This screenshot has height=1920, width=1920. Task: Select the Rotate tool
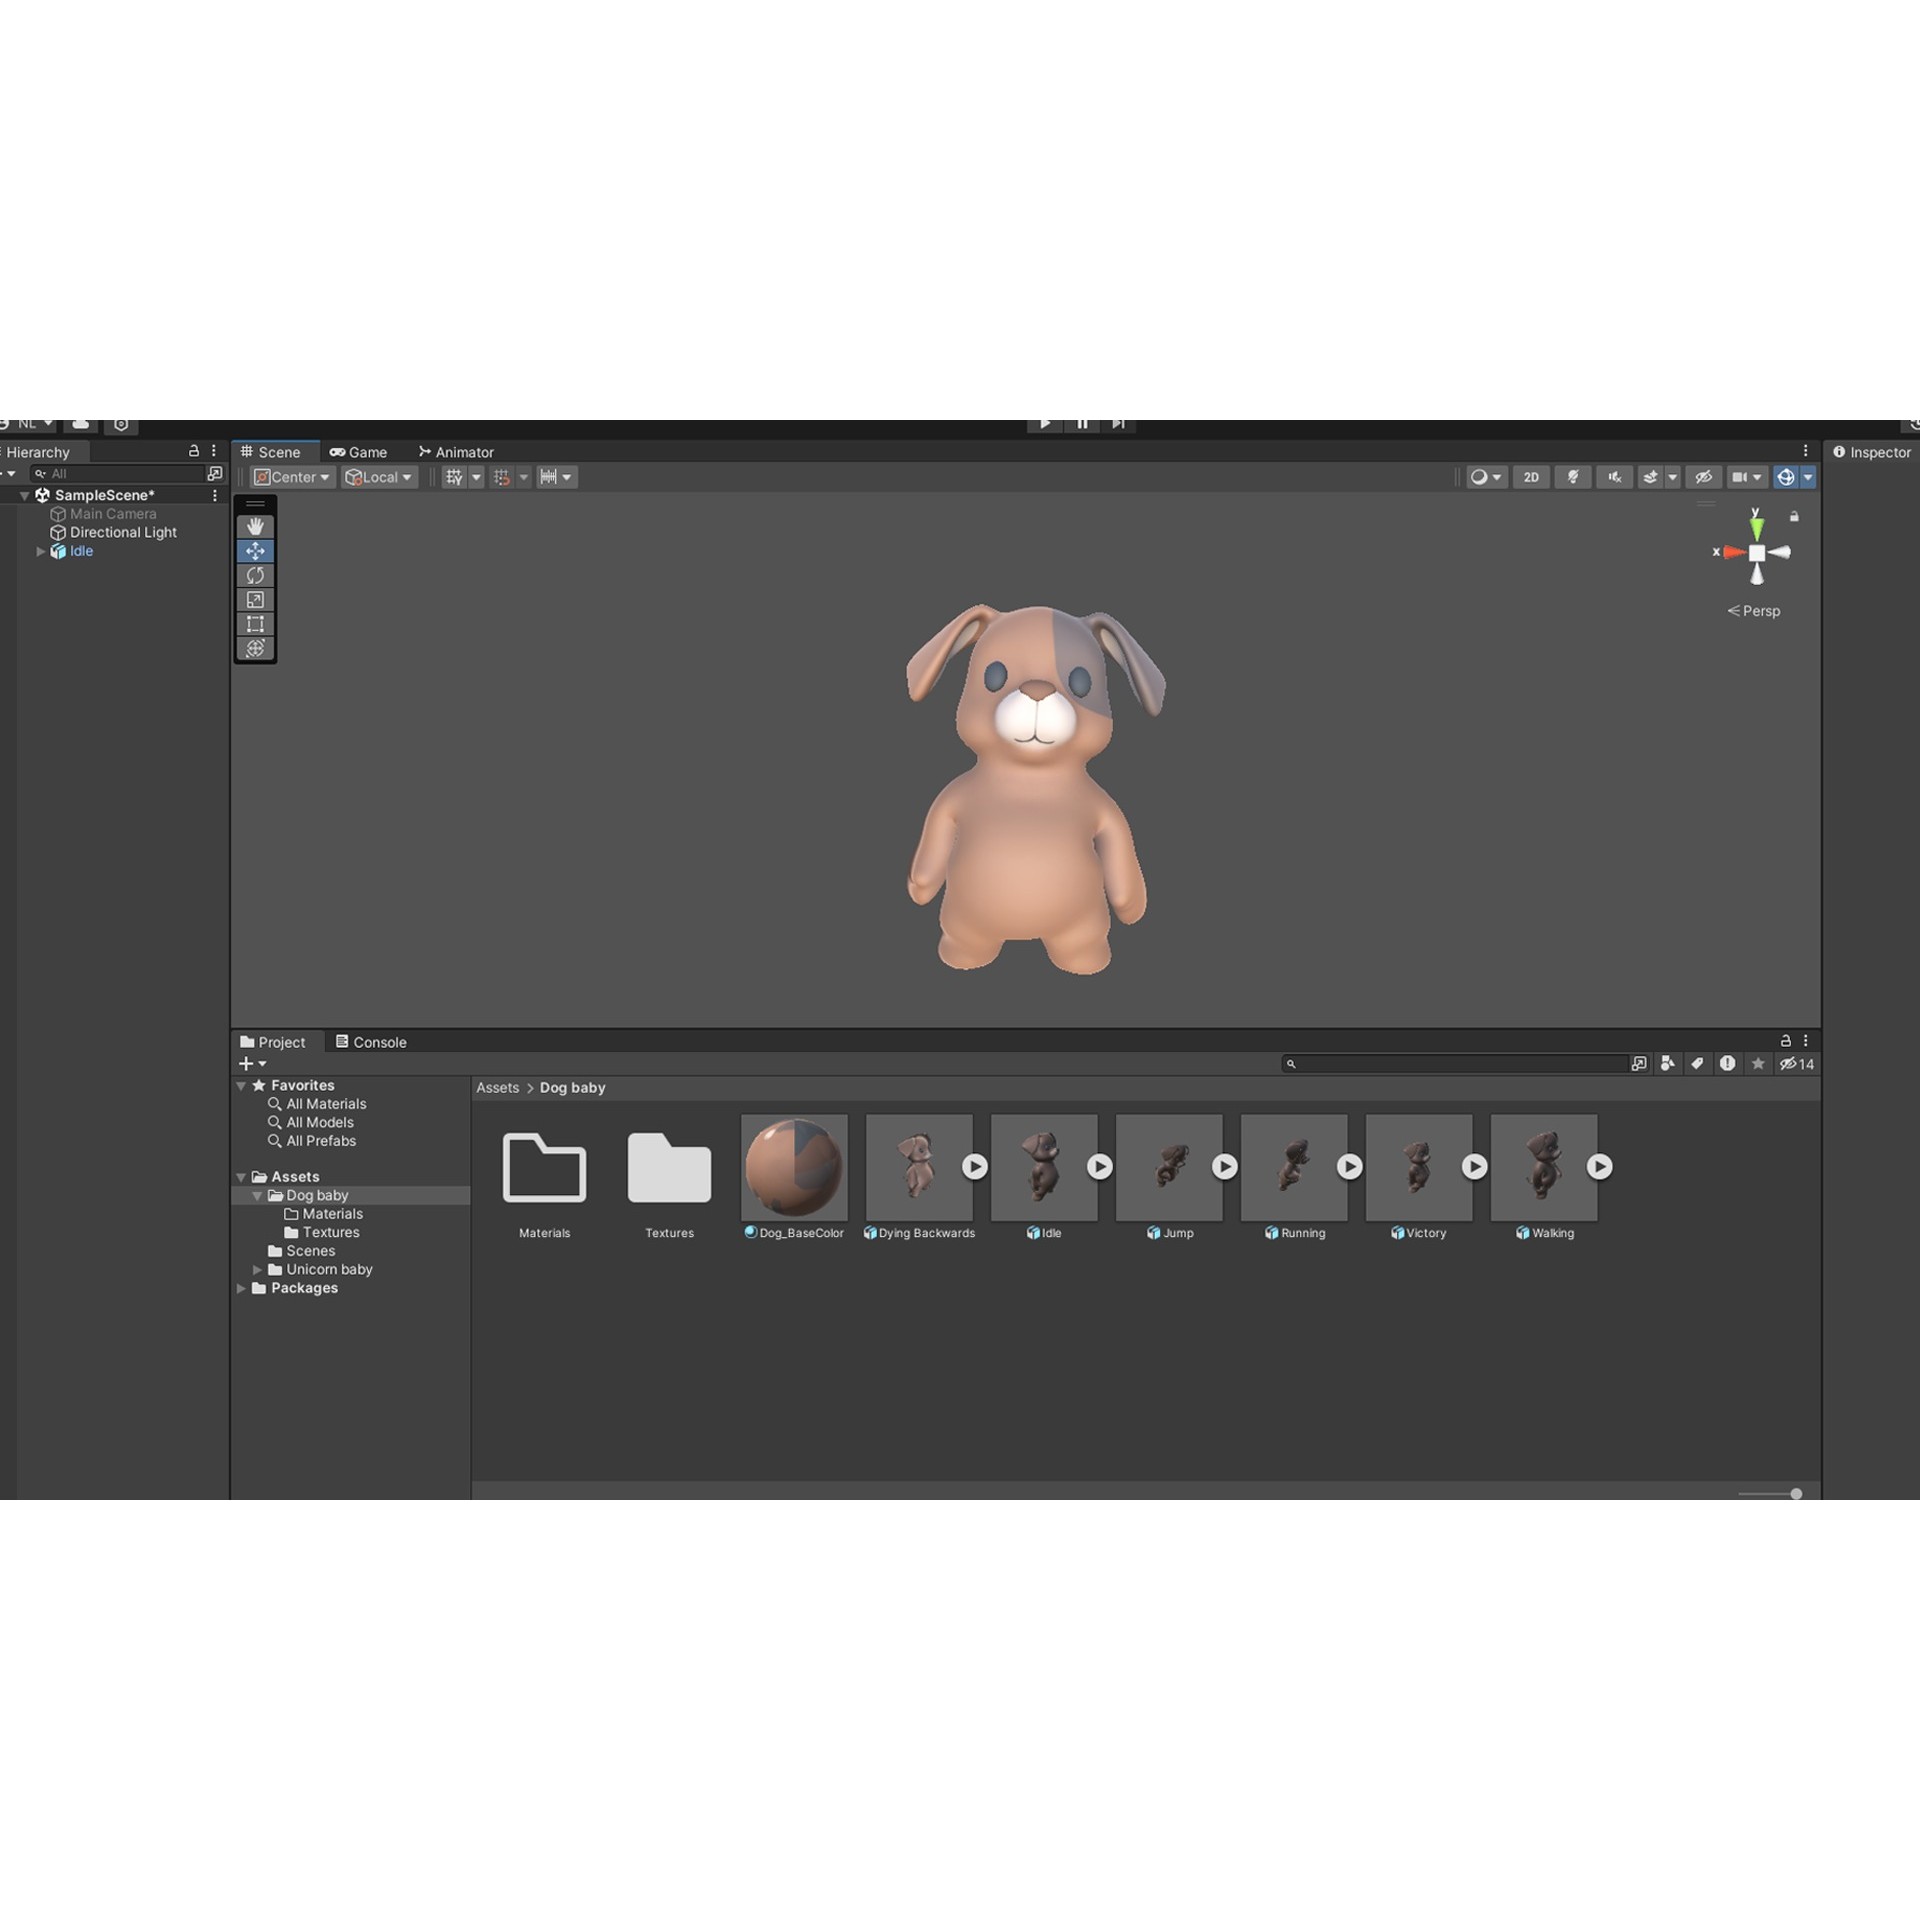[x=255, y=575]
